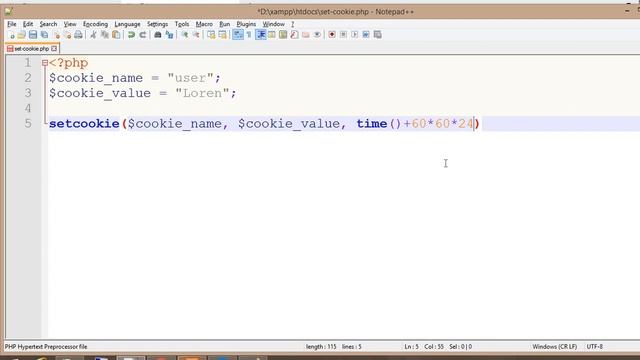Click the setcookie function name on line 5
Image resolution: width=640 pixels, height=360 pixels.
coord(84,124)
